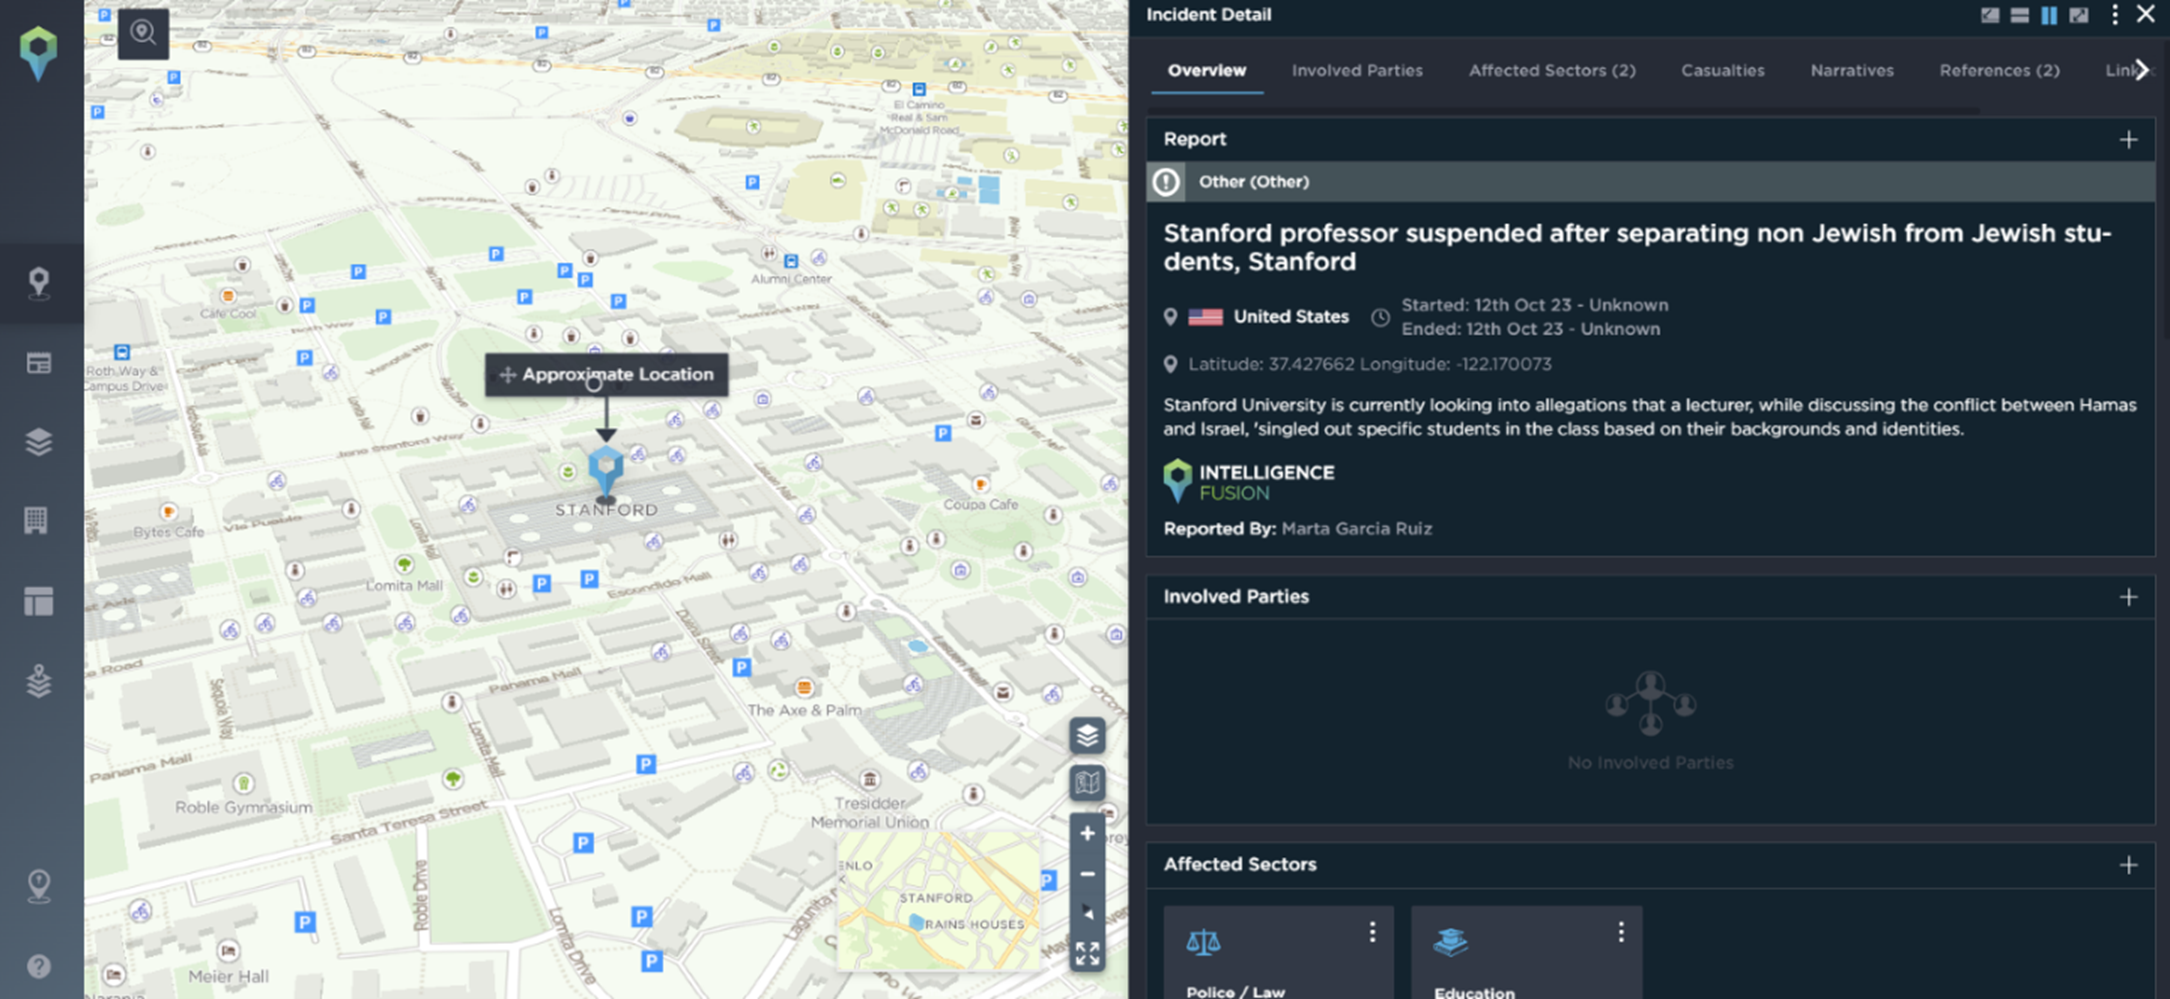
Task: Click the STANFORD map label
Action: (606, 510)
